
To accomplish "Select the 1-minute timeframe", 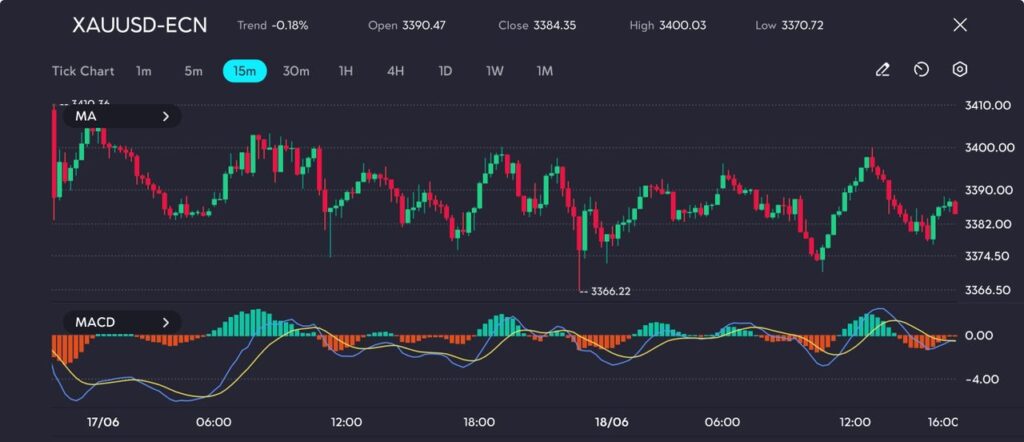I will [144, 71].
